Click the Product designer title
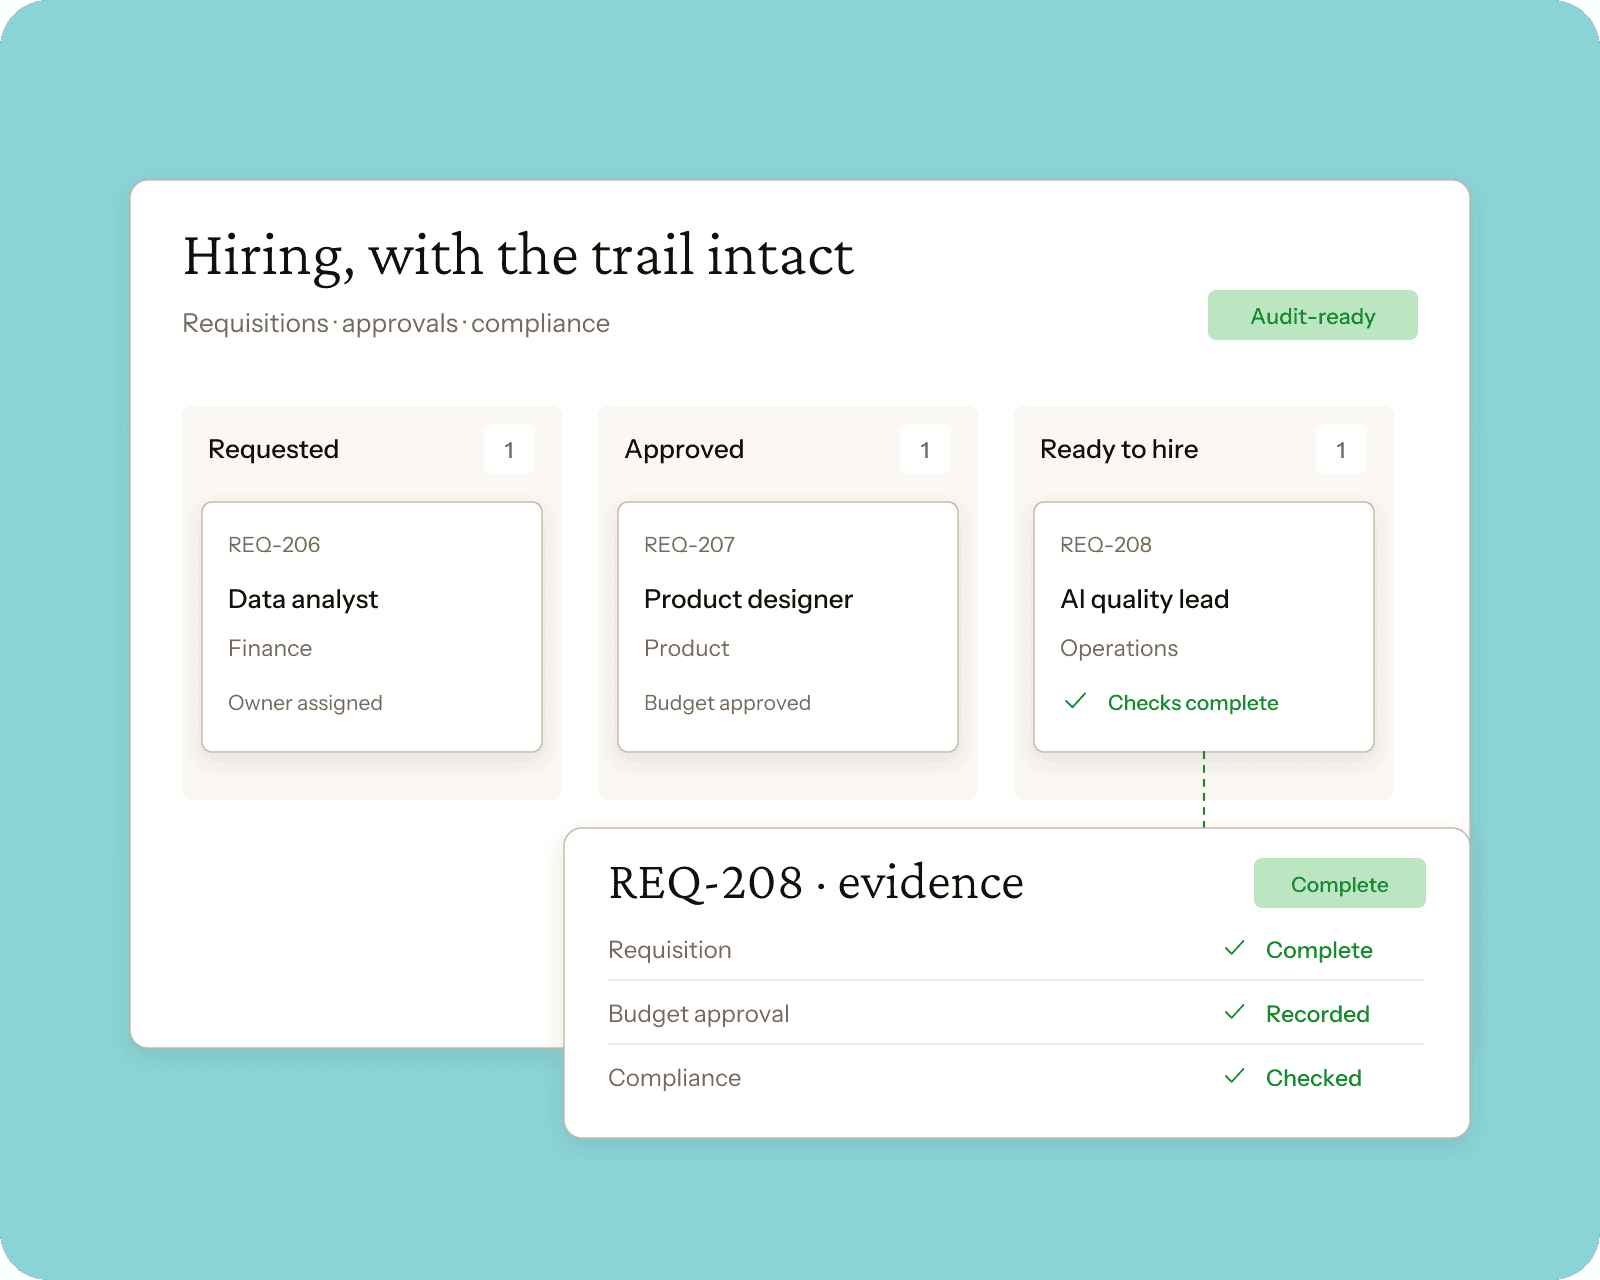1600x1280 pixels. [748, 598]
